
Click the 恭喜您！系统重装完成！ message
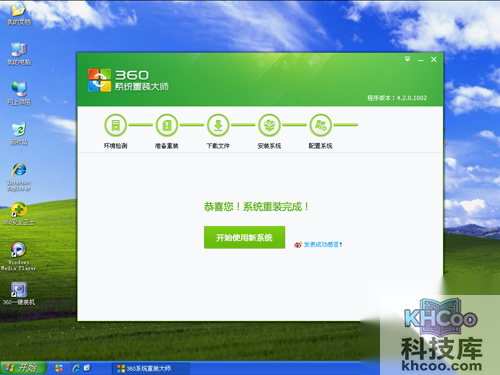256,207
